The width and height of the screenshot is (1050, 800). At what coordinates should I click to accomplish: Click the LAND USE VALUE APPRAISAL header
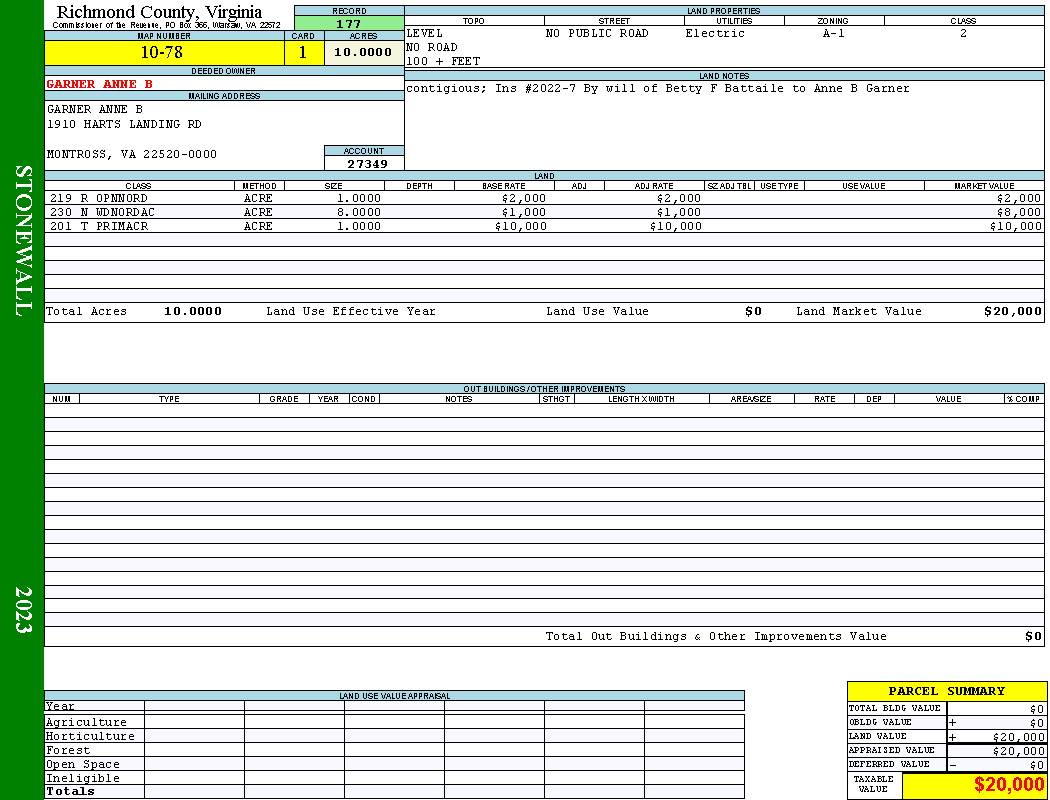394,696
